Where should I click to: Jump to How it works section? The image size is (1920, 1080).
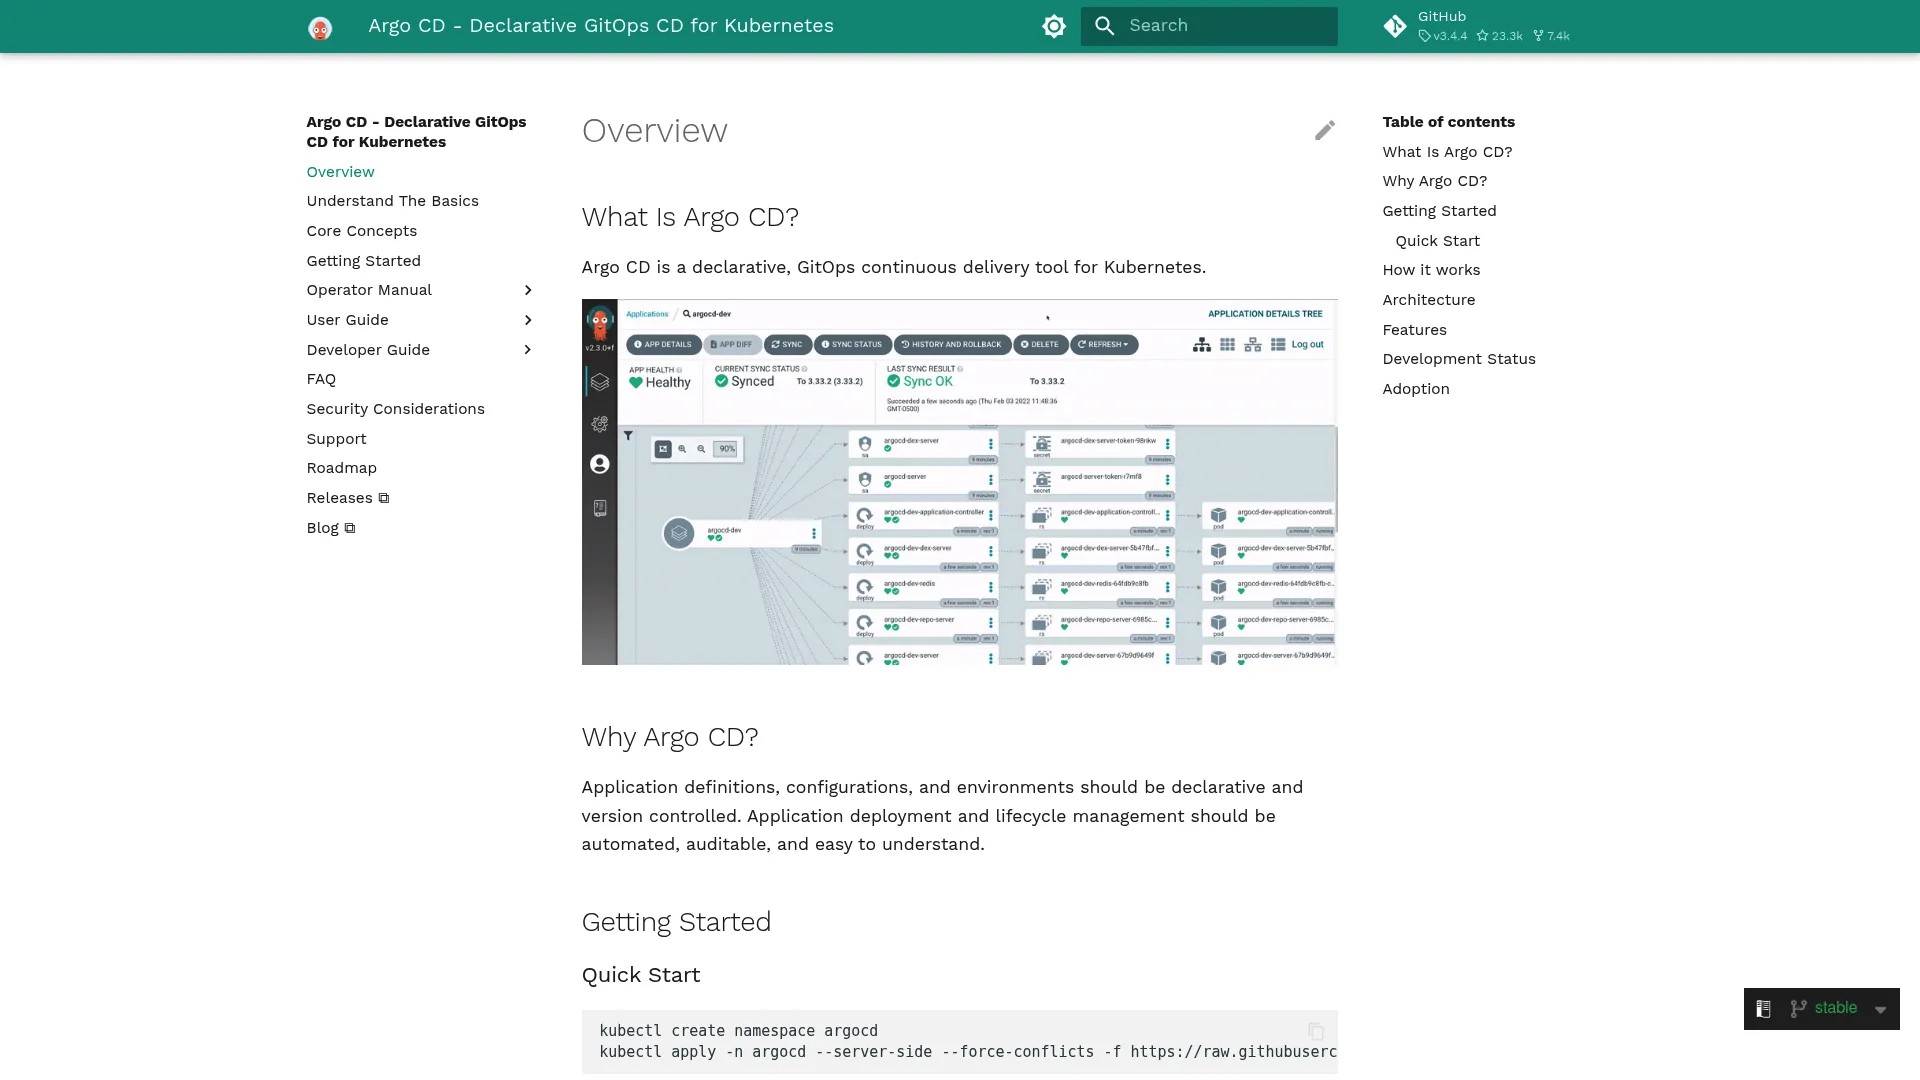[1431, 270]
